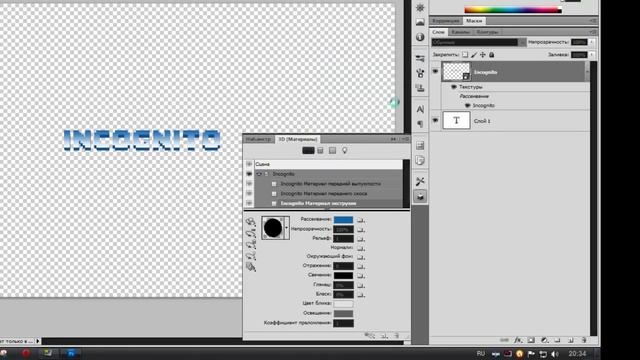Switch to the Навигатор tab
Screen dimensions: 640x360
click(x=259, y=139)
